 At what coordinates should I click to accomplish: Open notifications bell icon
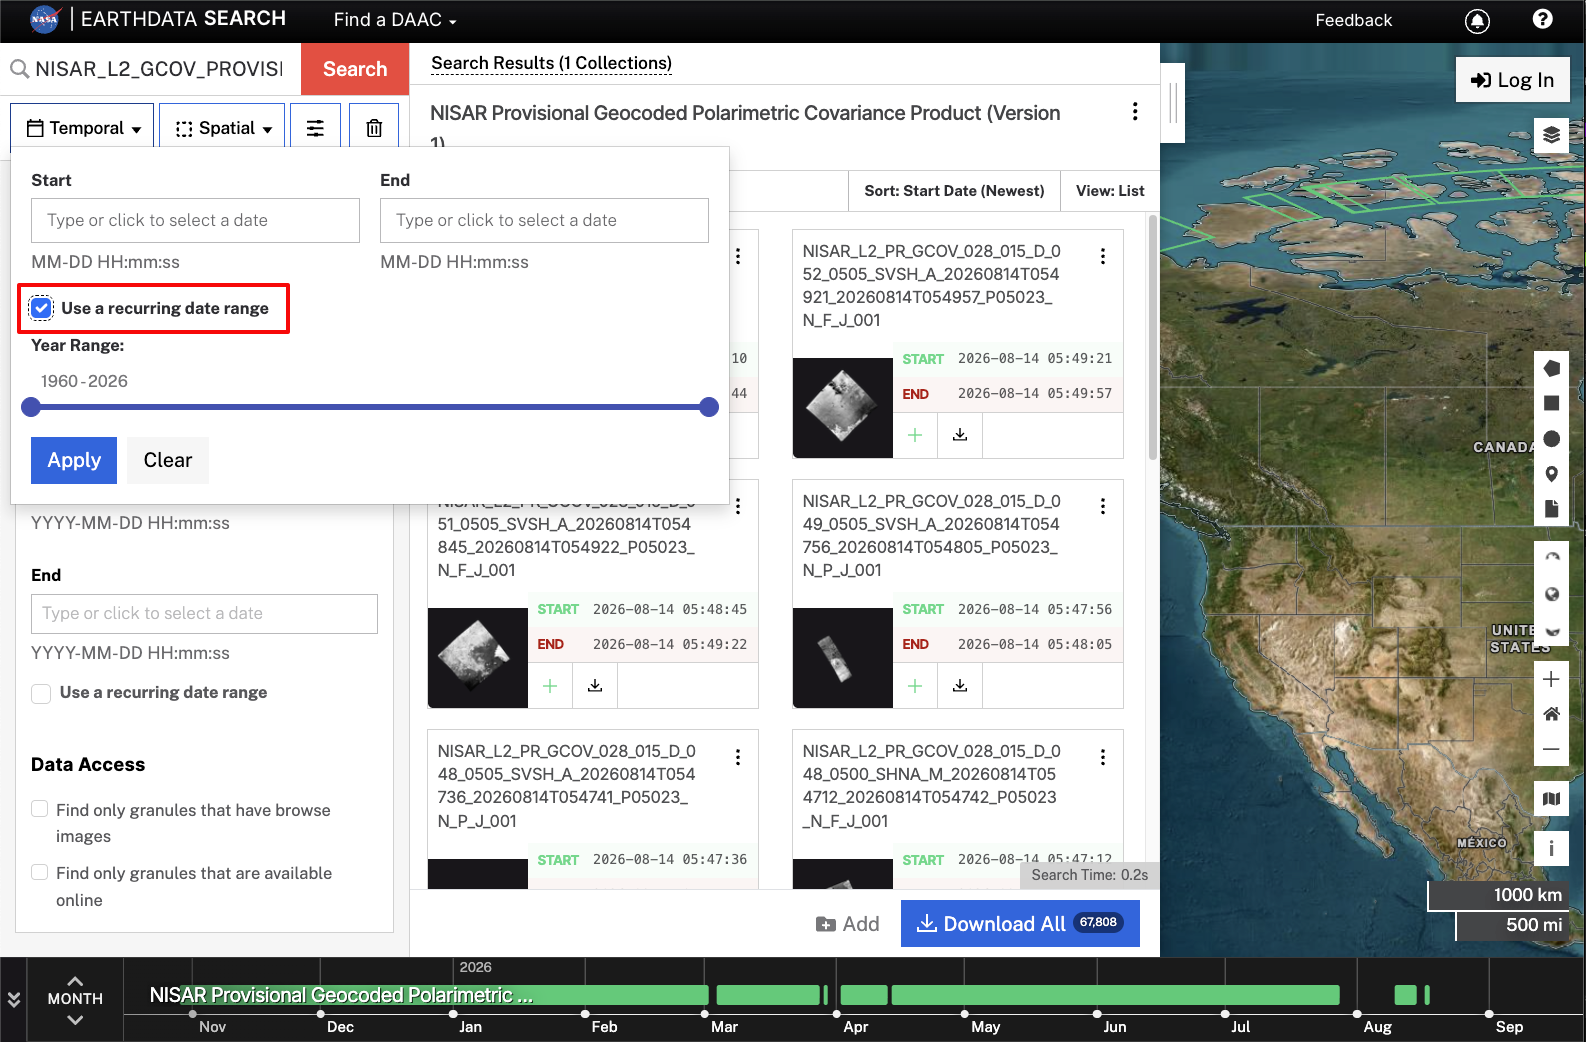tap(1477, 20)
